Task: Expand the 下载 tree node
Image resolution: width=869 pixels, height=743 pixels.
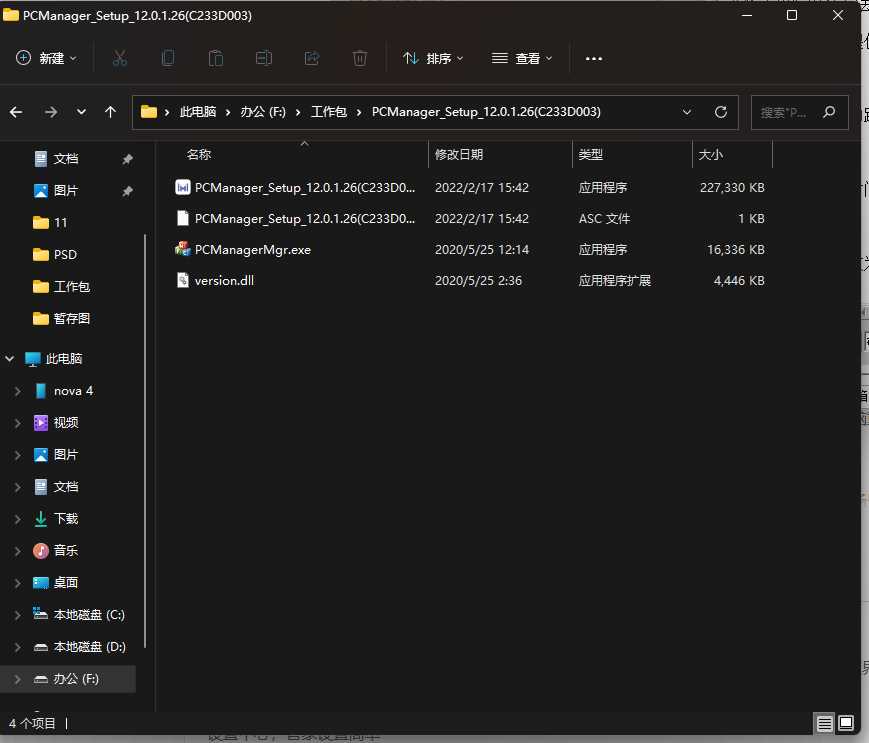Action: 17,519
